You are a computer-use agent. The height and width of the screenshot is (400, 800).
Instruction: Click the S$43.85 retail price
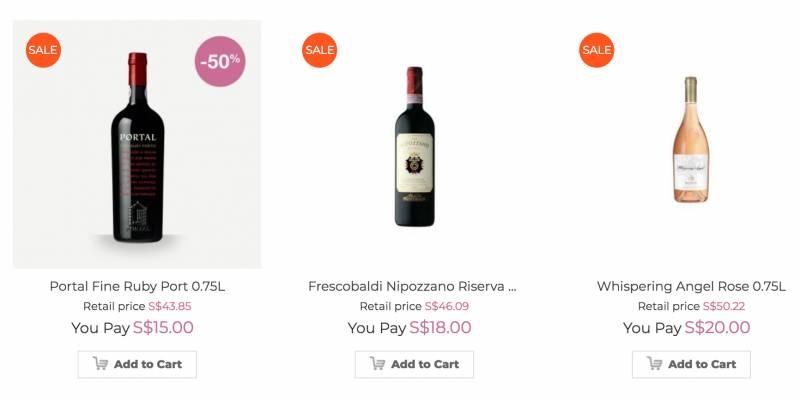pyautogui.click(x=170, y=306)
